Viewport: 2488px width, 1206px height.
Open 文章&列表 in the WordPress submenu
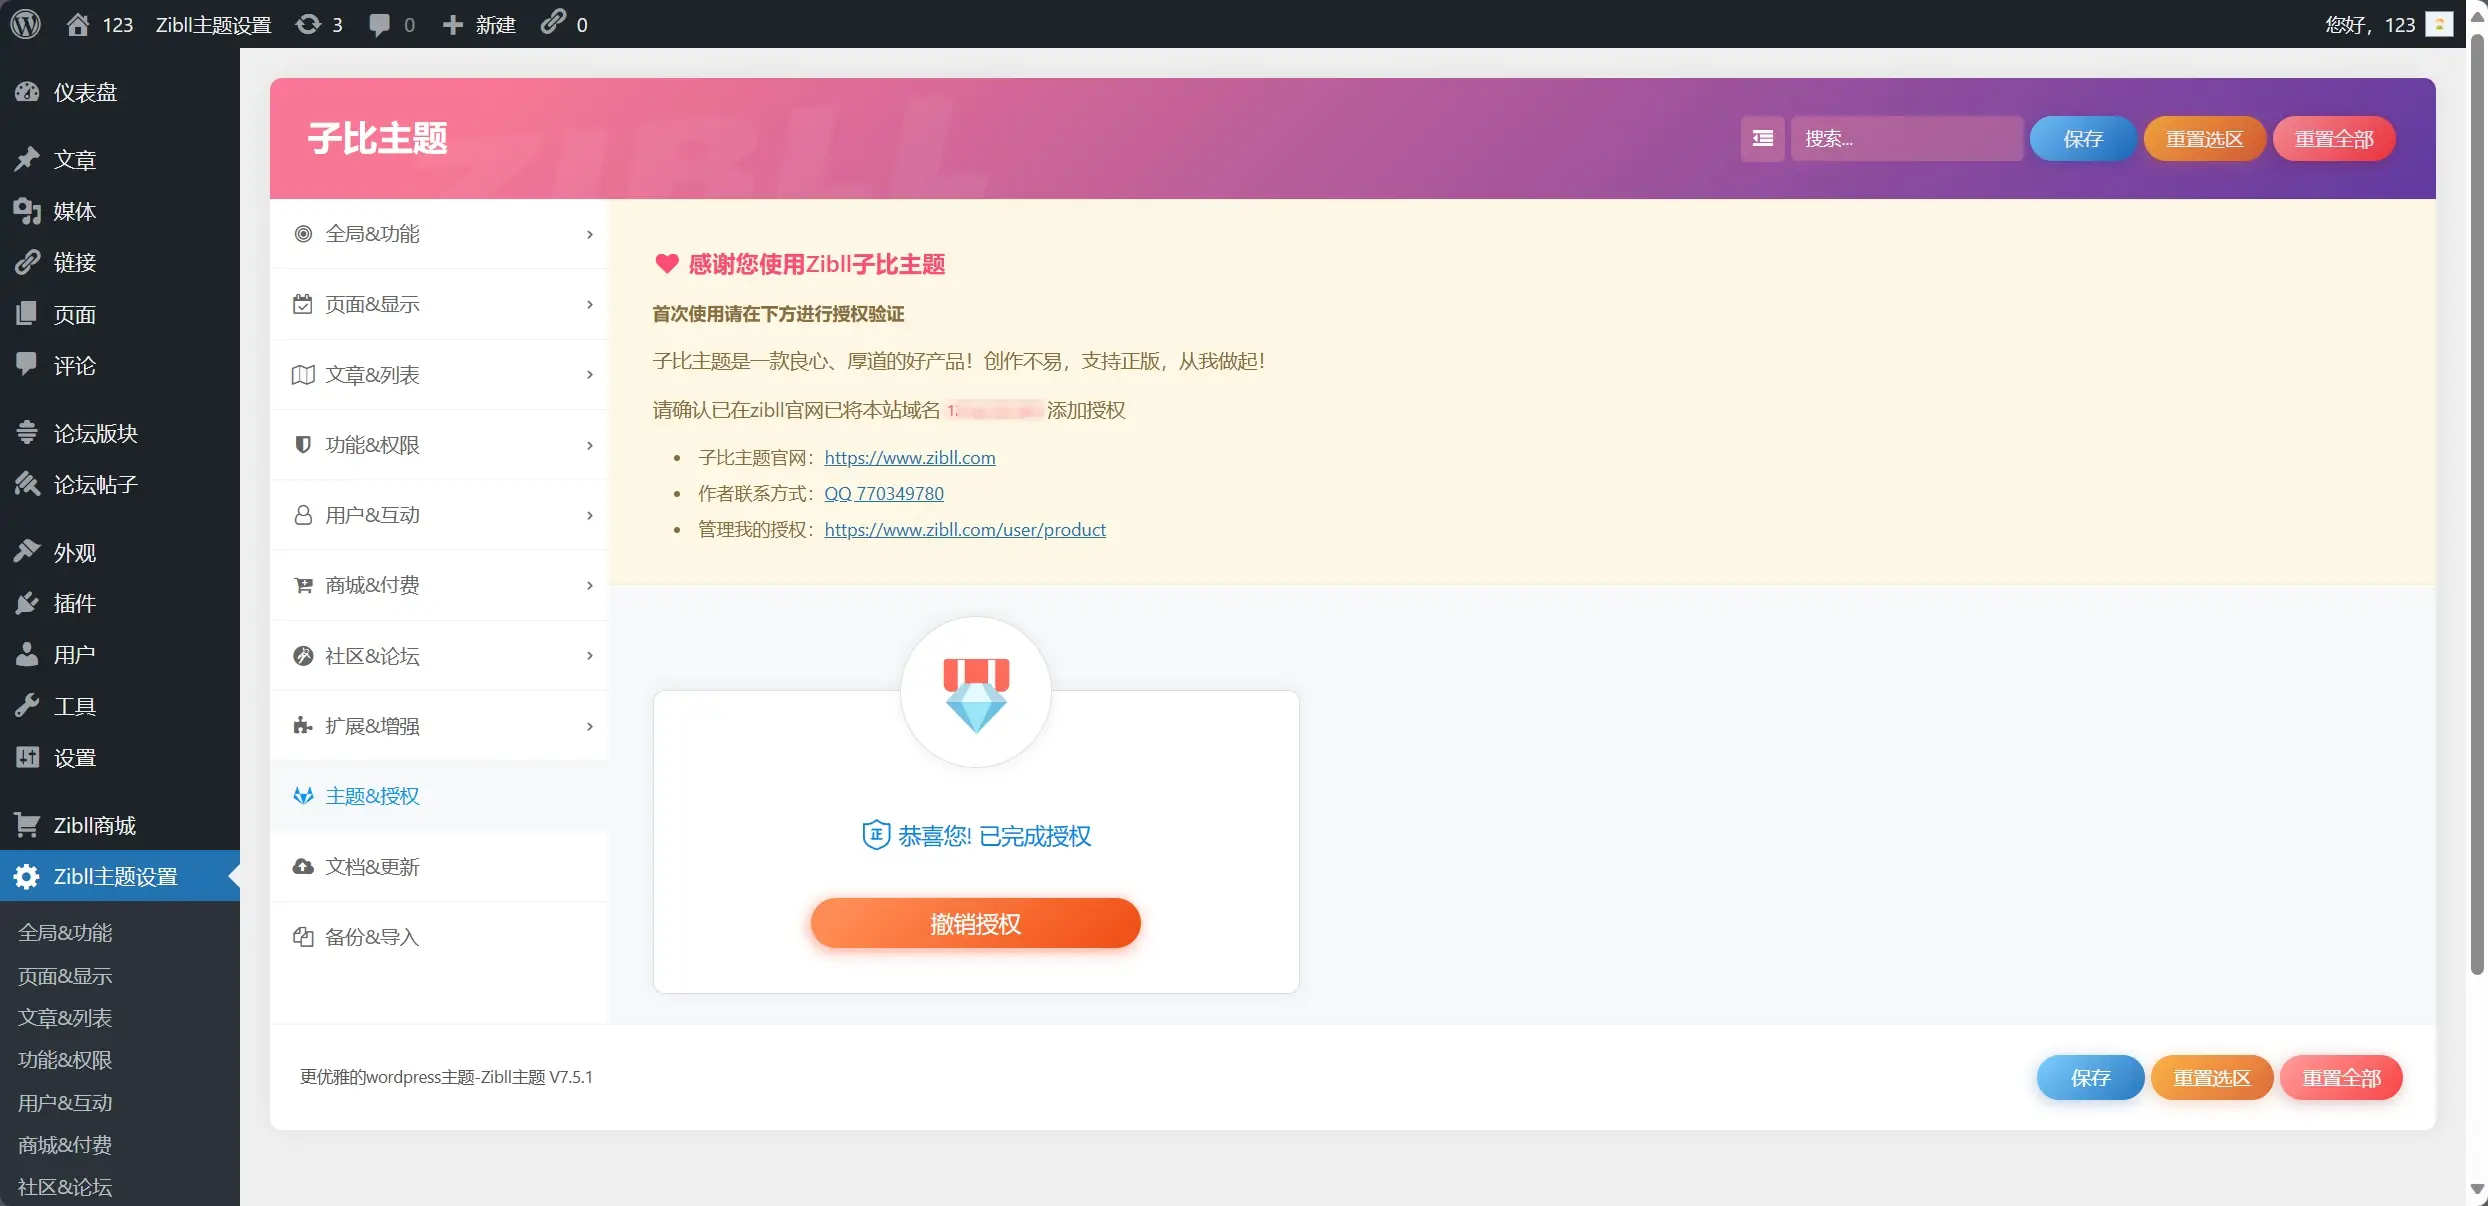[x=65, y=1017]
